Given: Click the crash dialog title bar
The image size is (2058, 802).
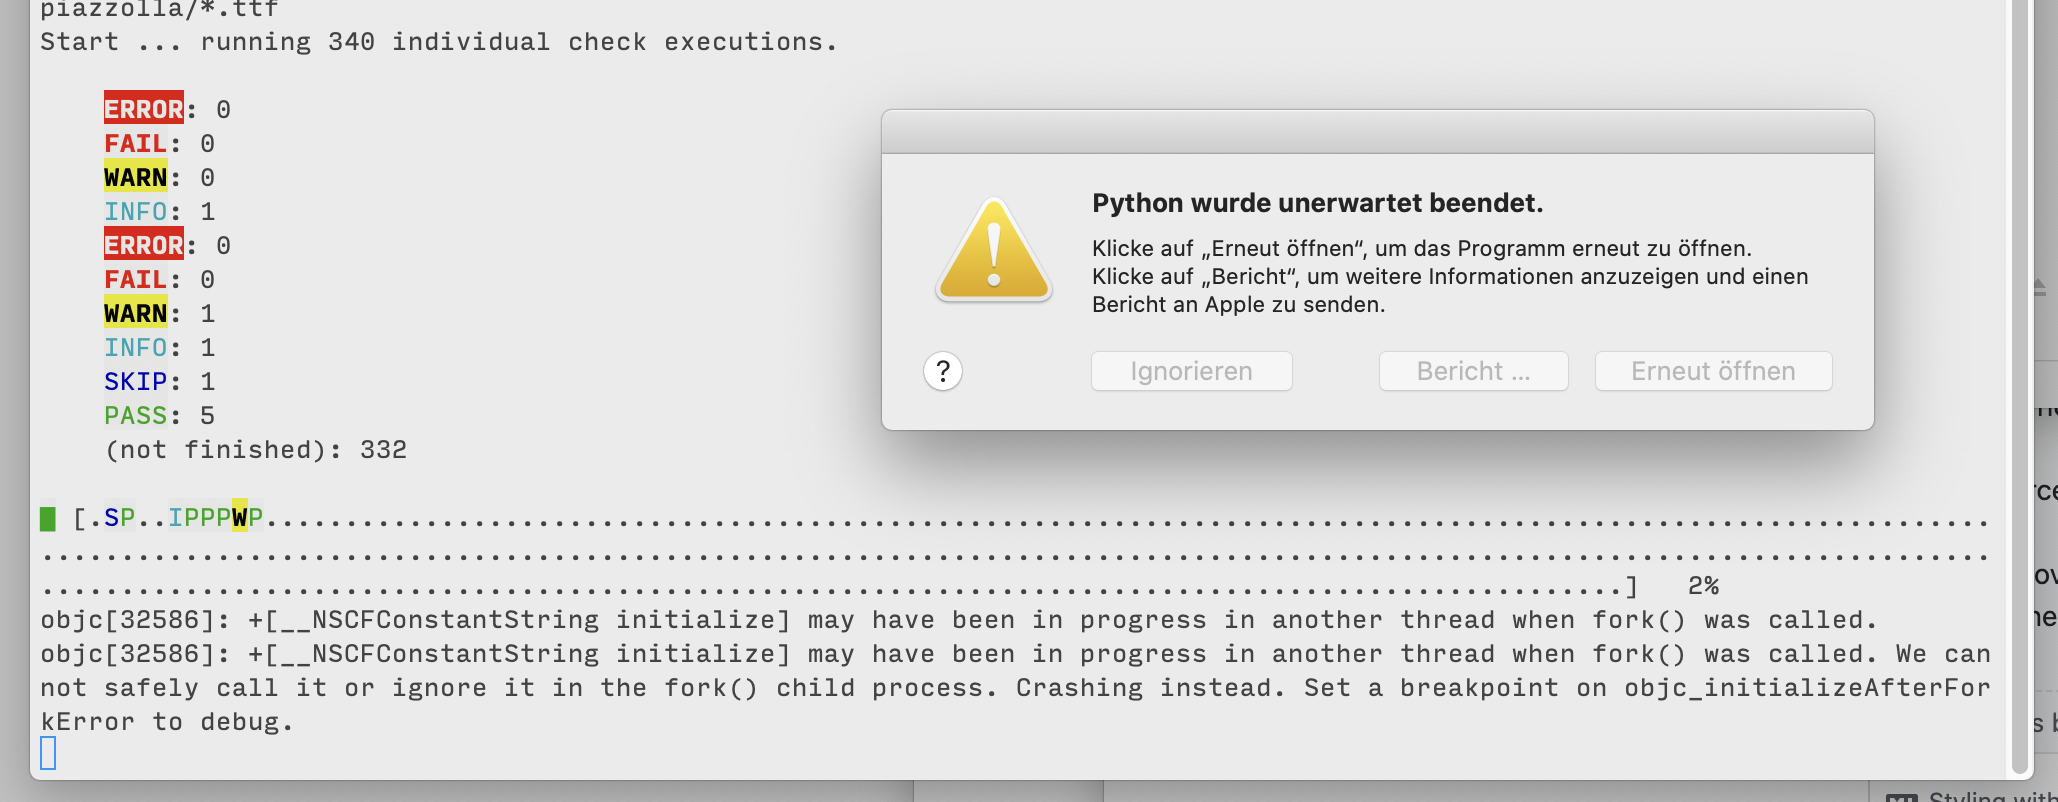Looking at the screenshot, I should [x=1377, y=130].
